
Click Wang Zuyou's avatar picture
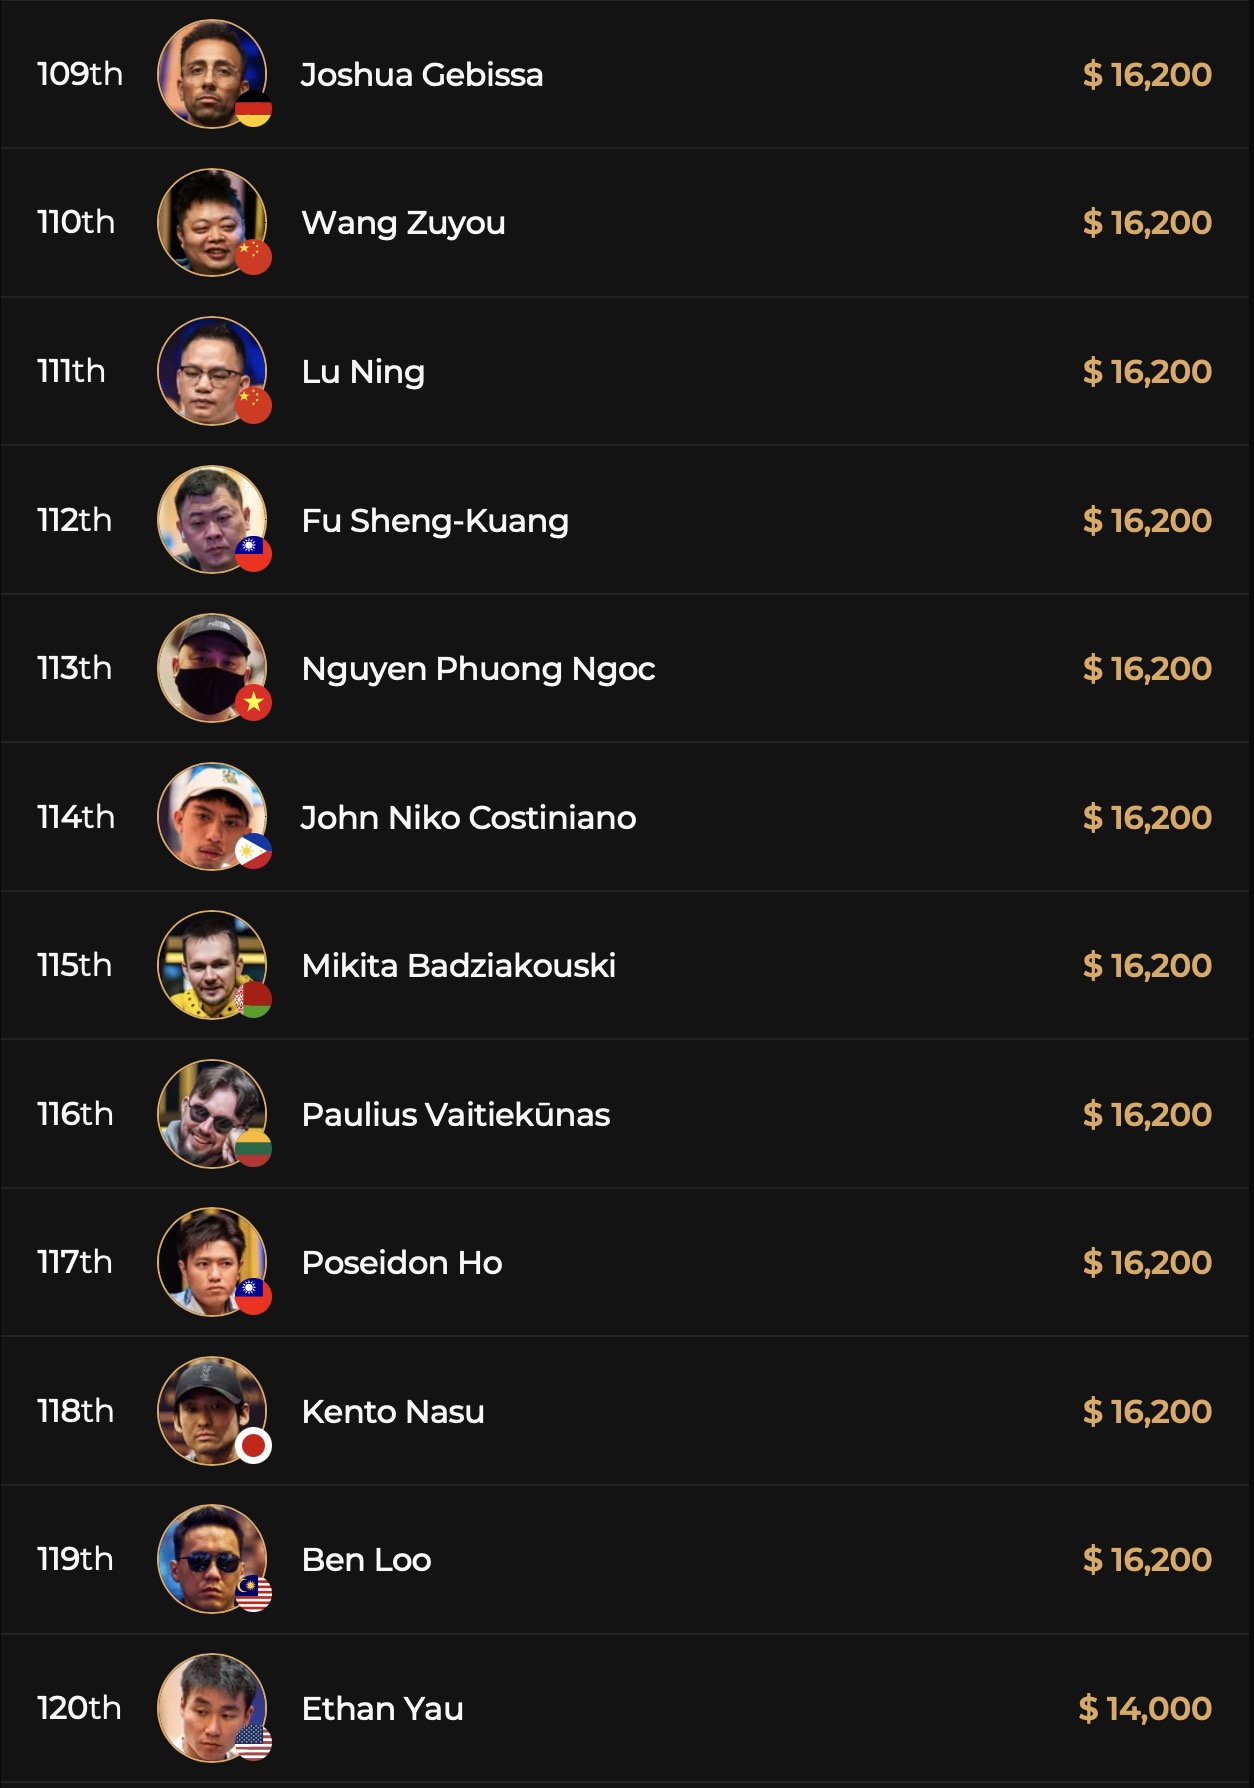(211, 221)
